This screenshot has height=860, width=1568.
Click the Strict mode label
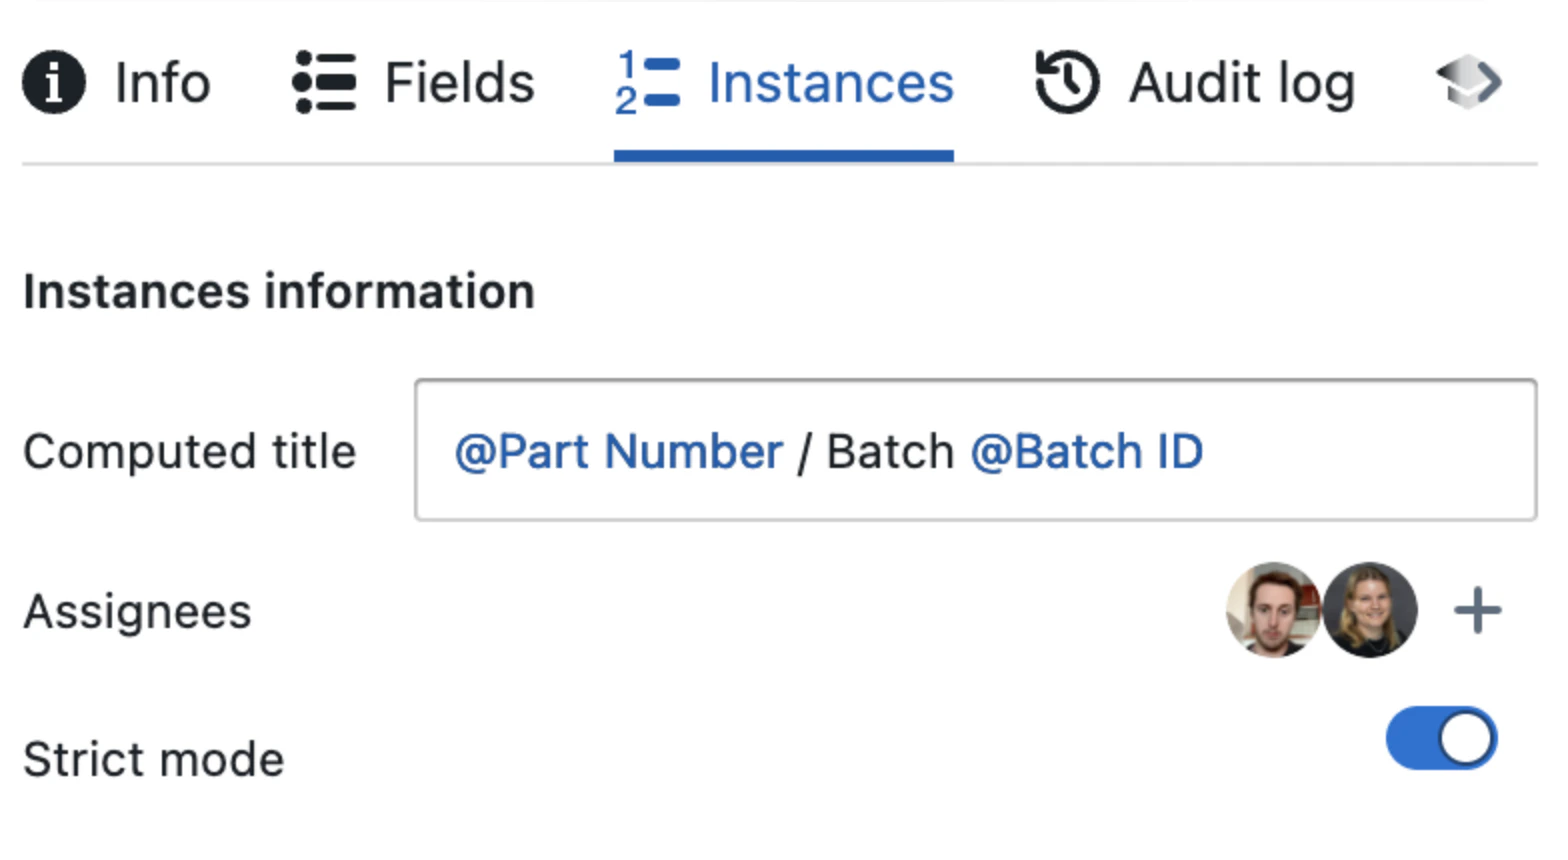coord(153,760)
